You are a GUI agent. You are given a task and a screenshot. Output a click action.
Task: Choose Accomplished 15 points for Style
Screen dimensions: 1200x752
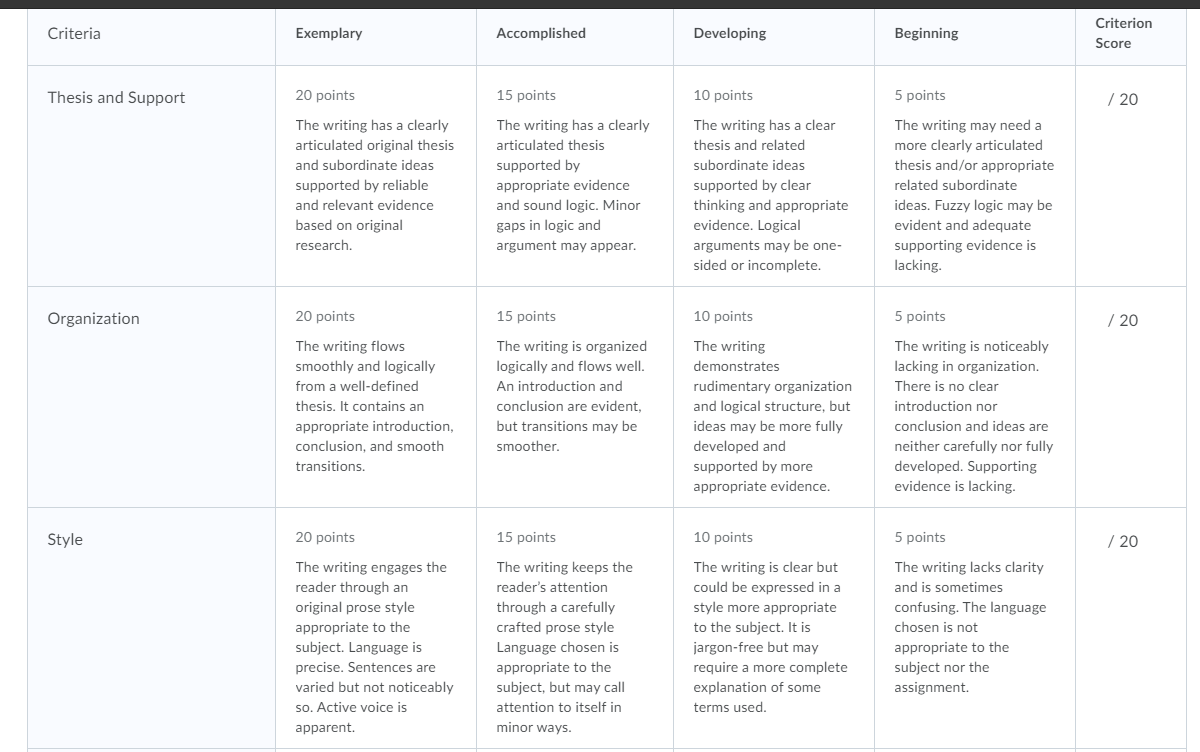coord(575,628)
